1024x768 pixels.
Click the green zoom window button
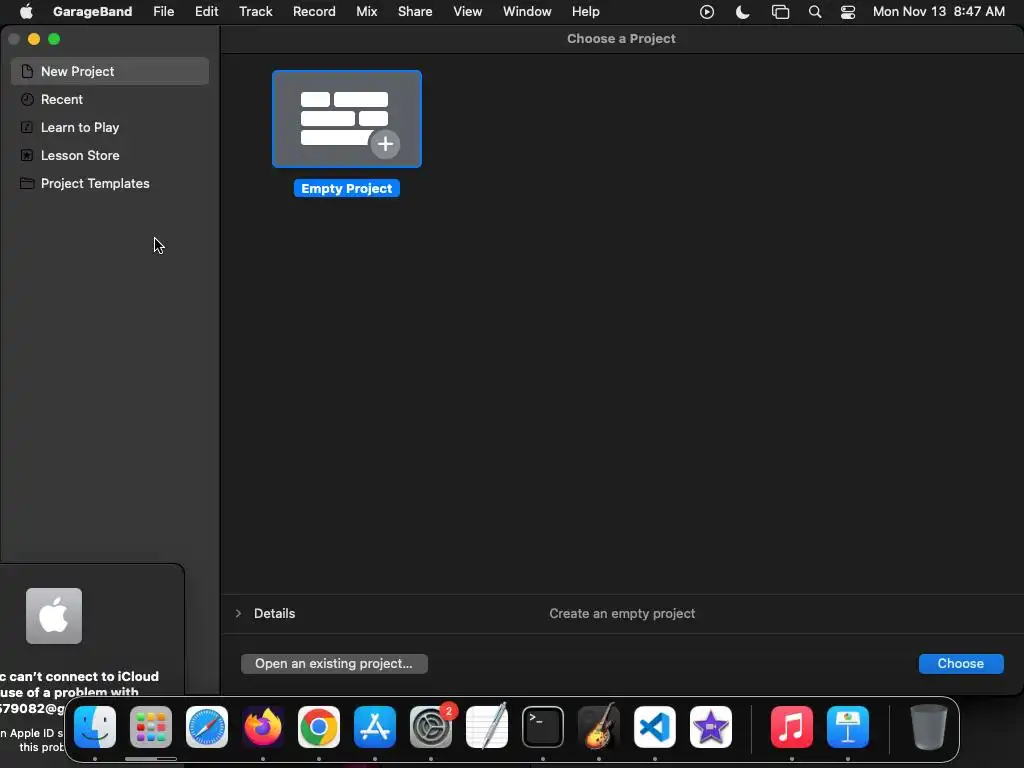(54, 39)
